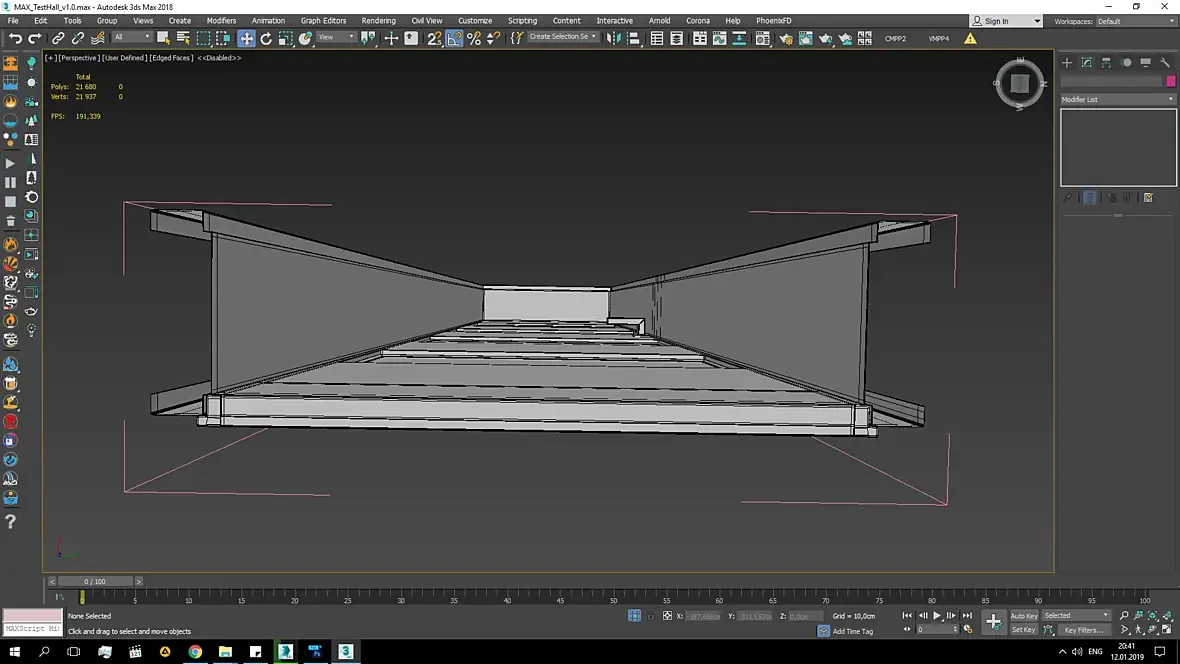Open the selection filter 'All' dropdown
The width and height of the screenshot is (1180, 664).
tap(132, 37)
